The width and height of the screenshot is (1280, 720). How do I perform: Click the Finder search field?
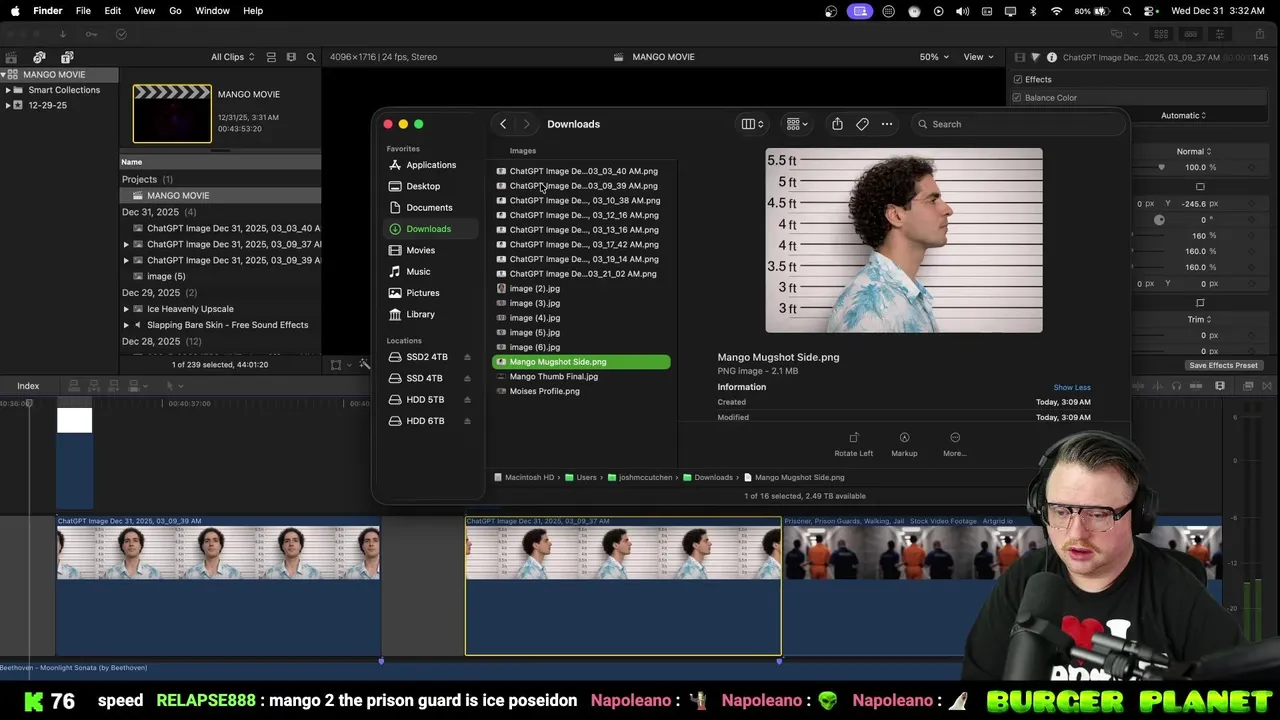tap(1017, 124)
